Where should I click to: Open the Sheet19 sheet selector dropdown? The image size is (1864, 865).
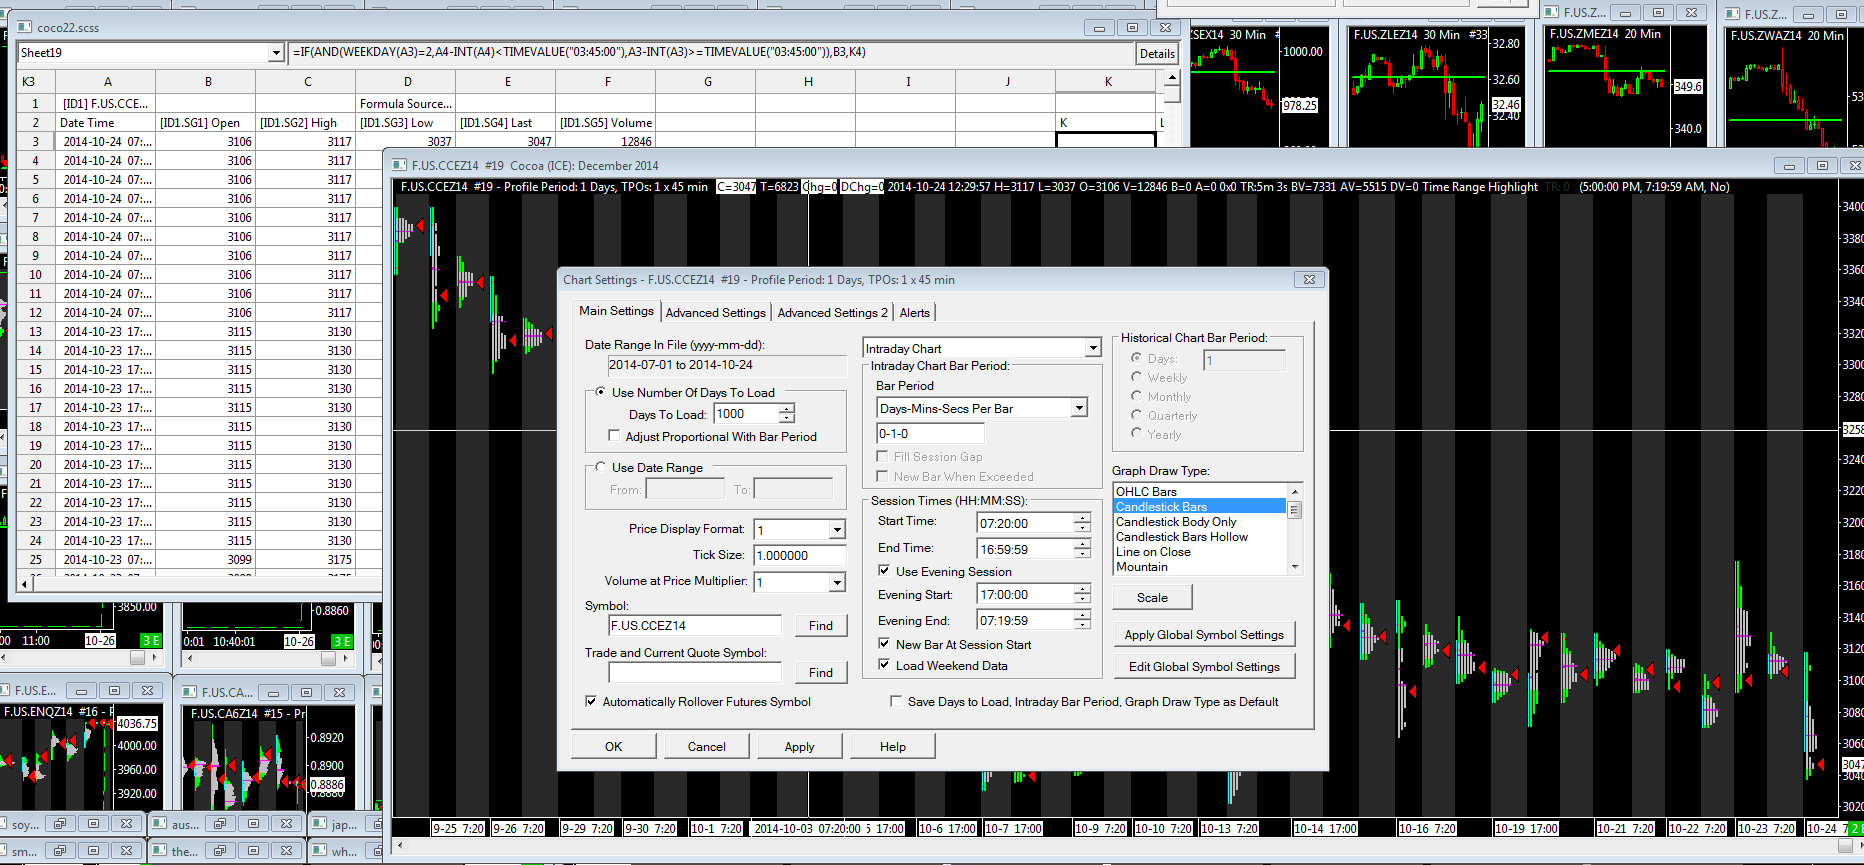coord(276,53)
